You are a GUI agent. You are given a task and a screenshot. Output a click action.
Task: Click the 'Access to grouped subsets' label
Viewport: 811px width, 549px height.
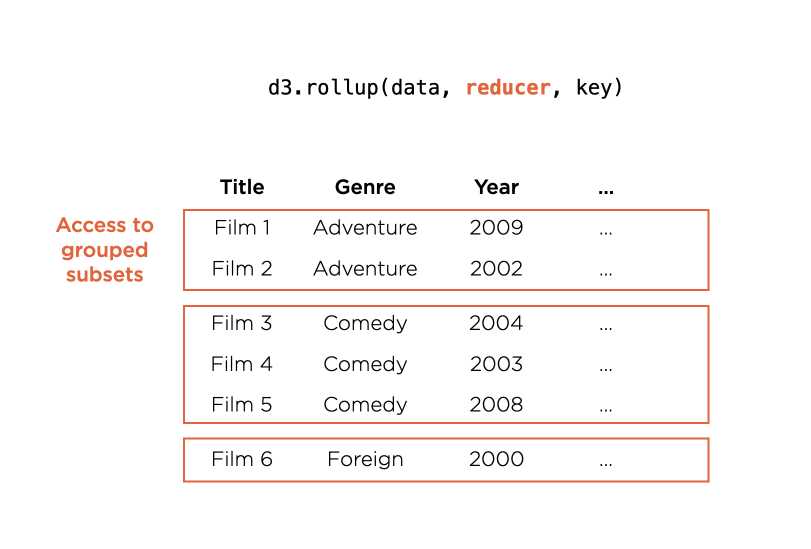click(x=105, y=249)
